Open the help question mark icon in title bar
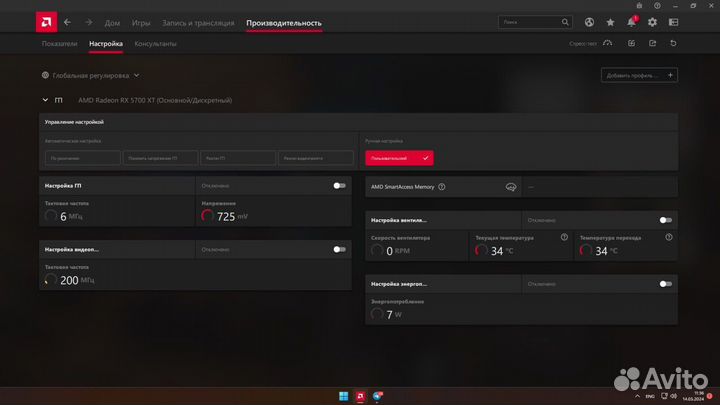The height and width of the screenshot is (405, 720). point(657,6)
